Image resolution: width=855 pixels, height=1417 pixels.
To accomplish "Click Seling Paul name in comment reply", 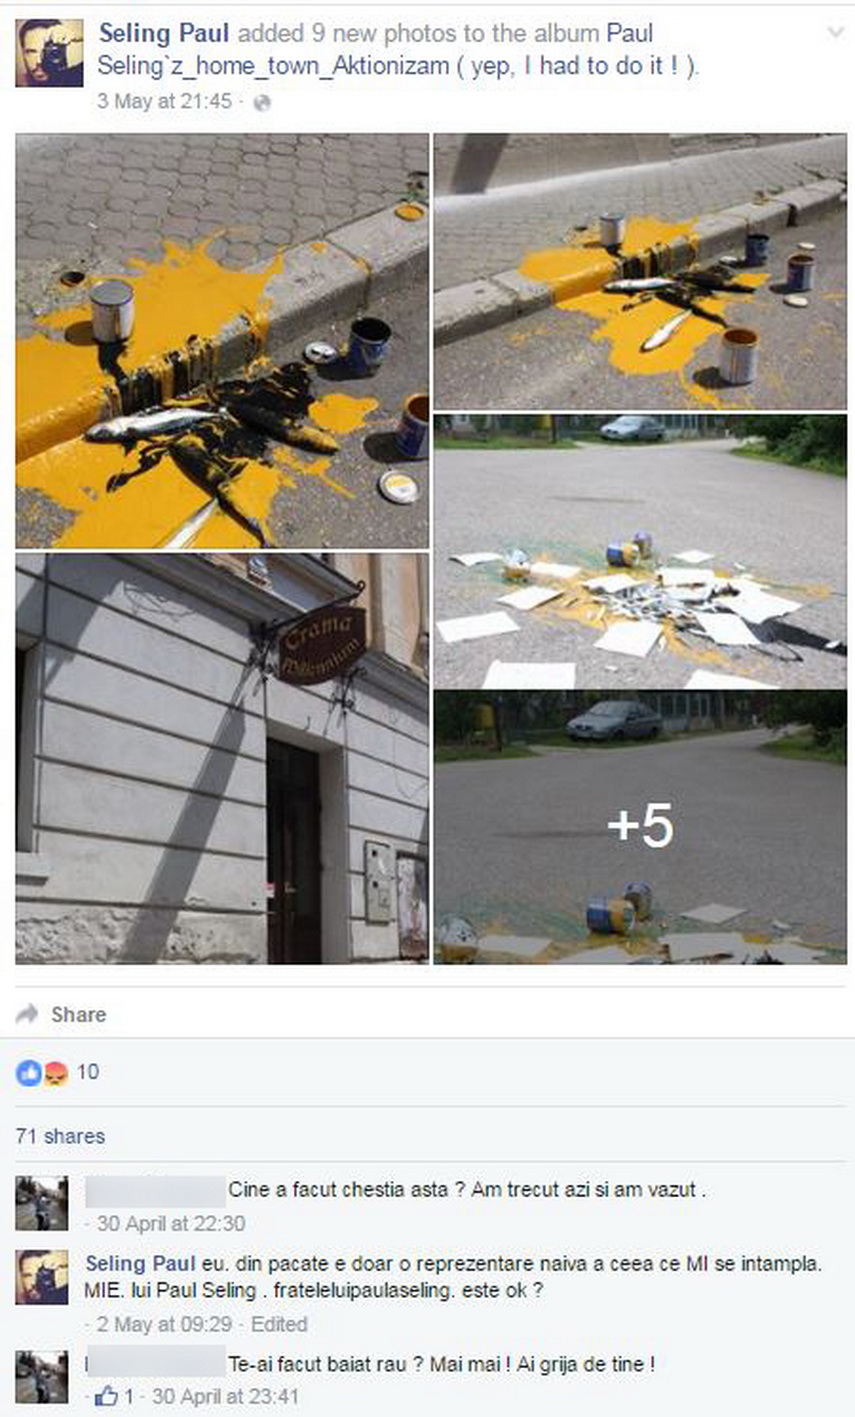I will (140, 1263).
